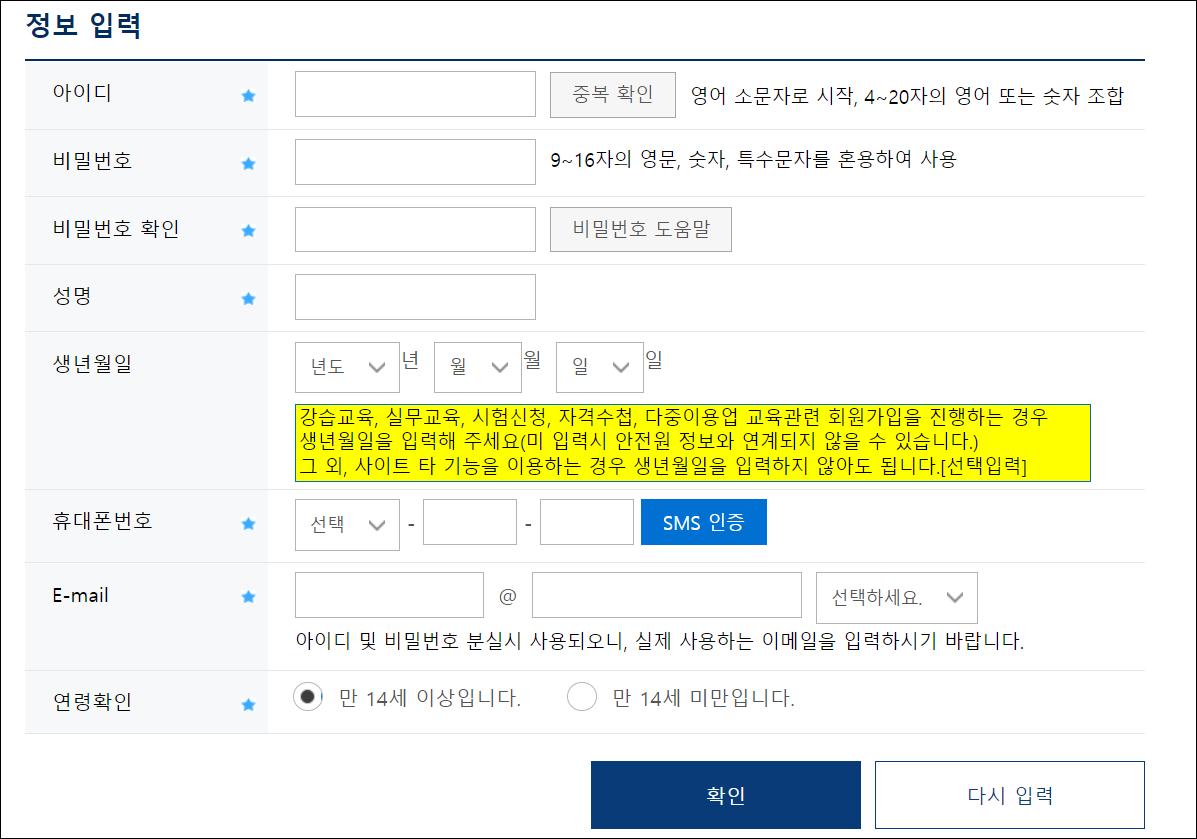Image resolution: width=1197 pixels, height=839 pixels.
Task: Expand the 일 birth day dropdown
Action: (599, 367)
